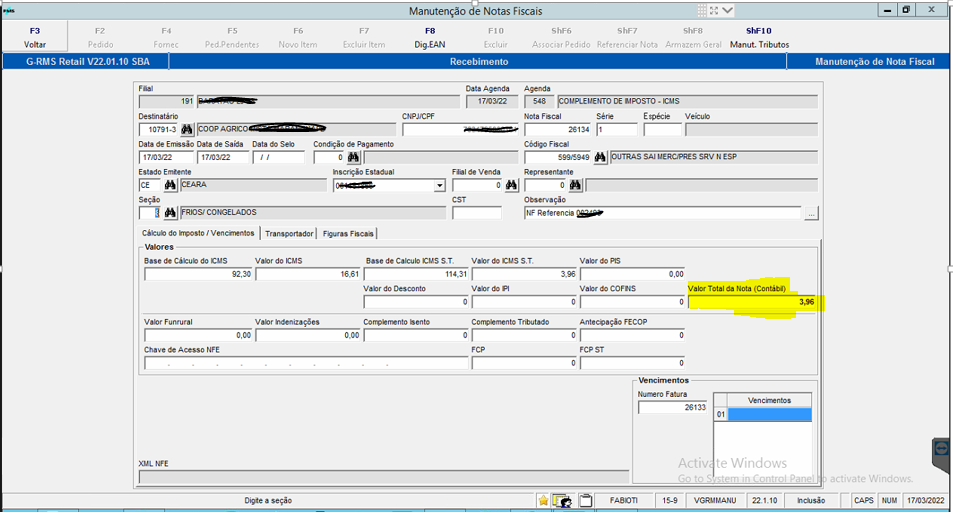Screen dimensions: 953x512
Task: Click the Antecipação FECOP field
Action: (633, 335)
